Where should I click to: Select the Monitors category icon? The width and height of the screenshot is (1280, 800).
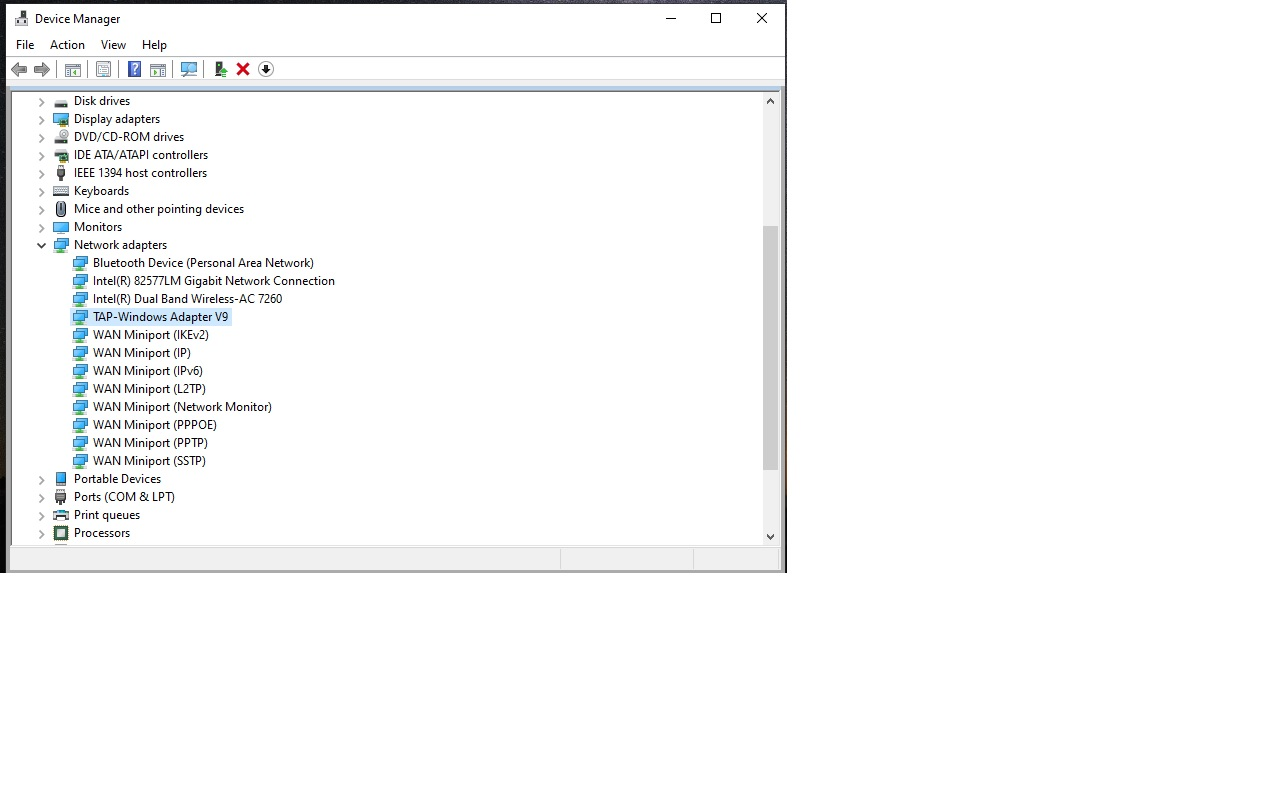point(61,227)
